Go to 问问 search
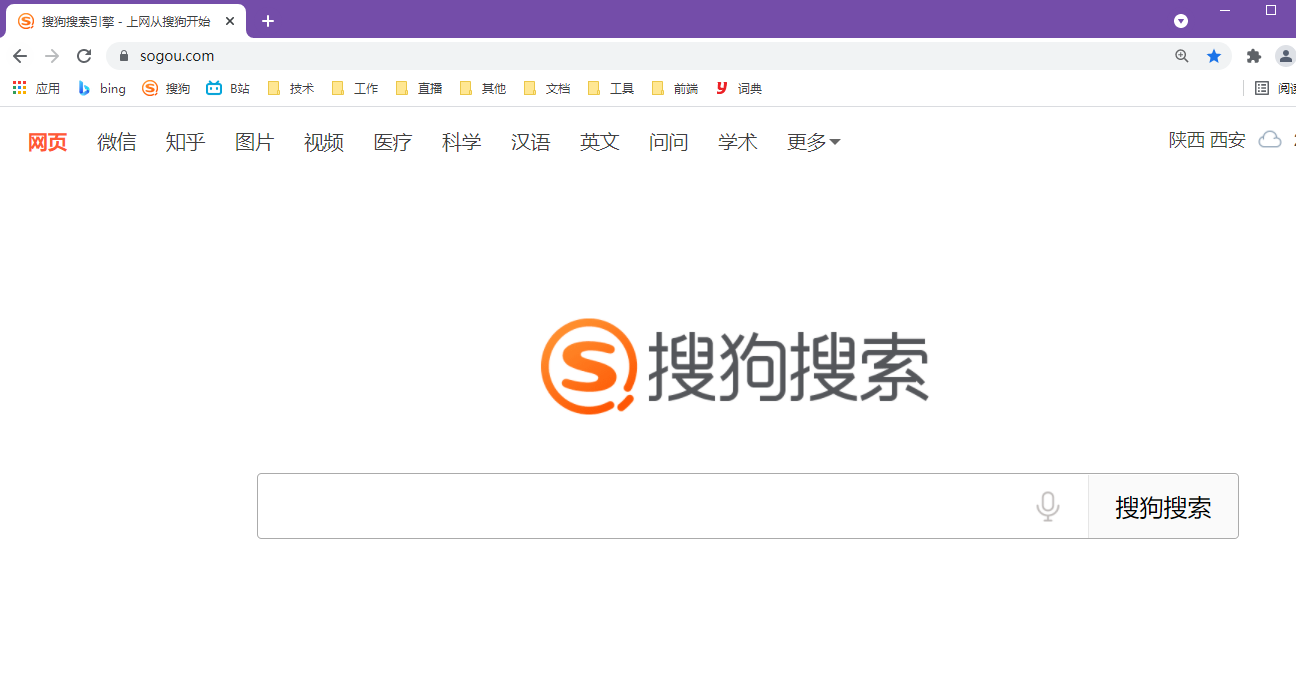1296x674 pixels. click(x=668, y=142)
